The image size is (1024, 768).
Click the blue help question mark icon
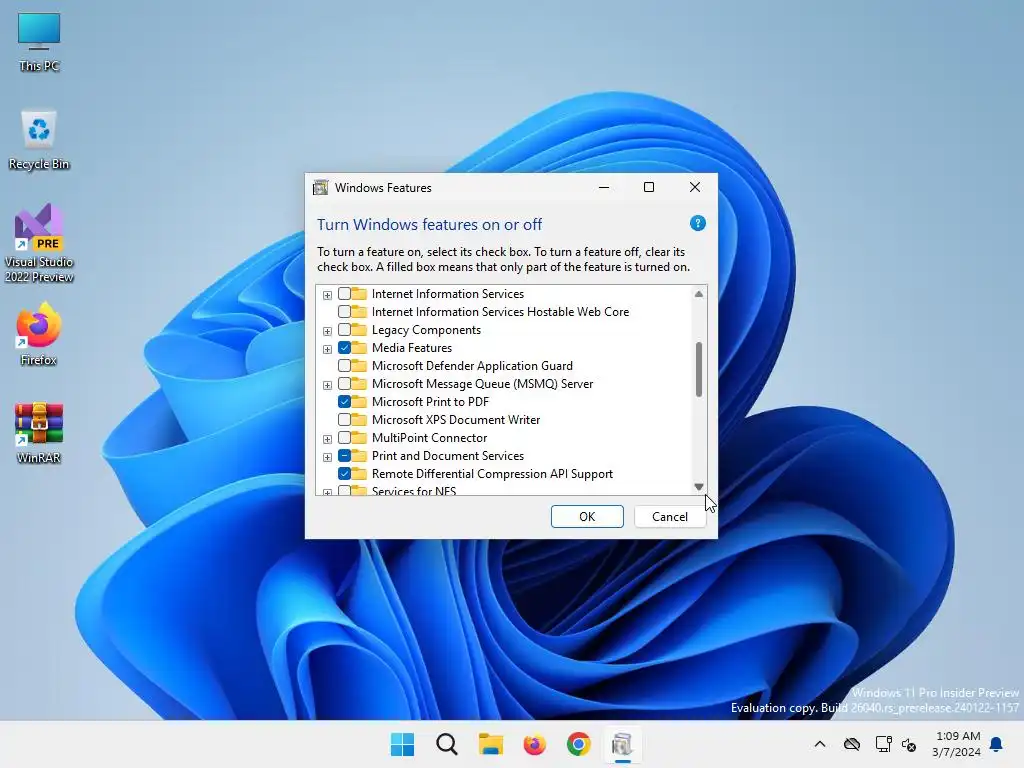pos(697,223)
